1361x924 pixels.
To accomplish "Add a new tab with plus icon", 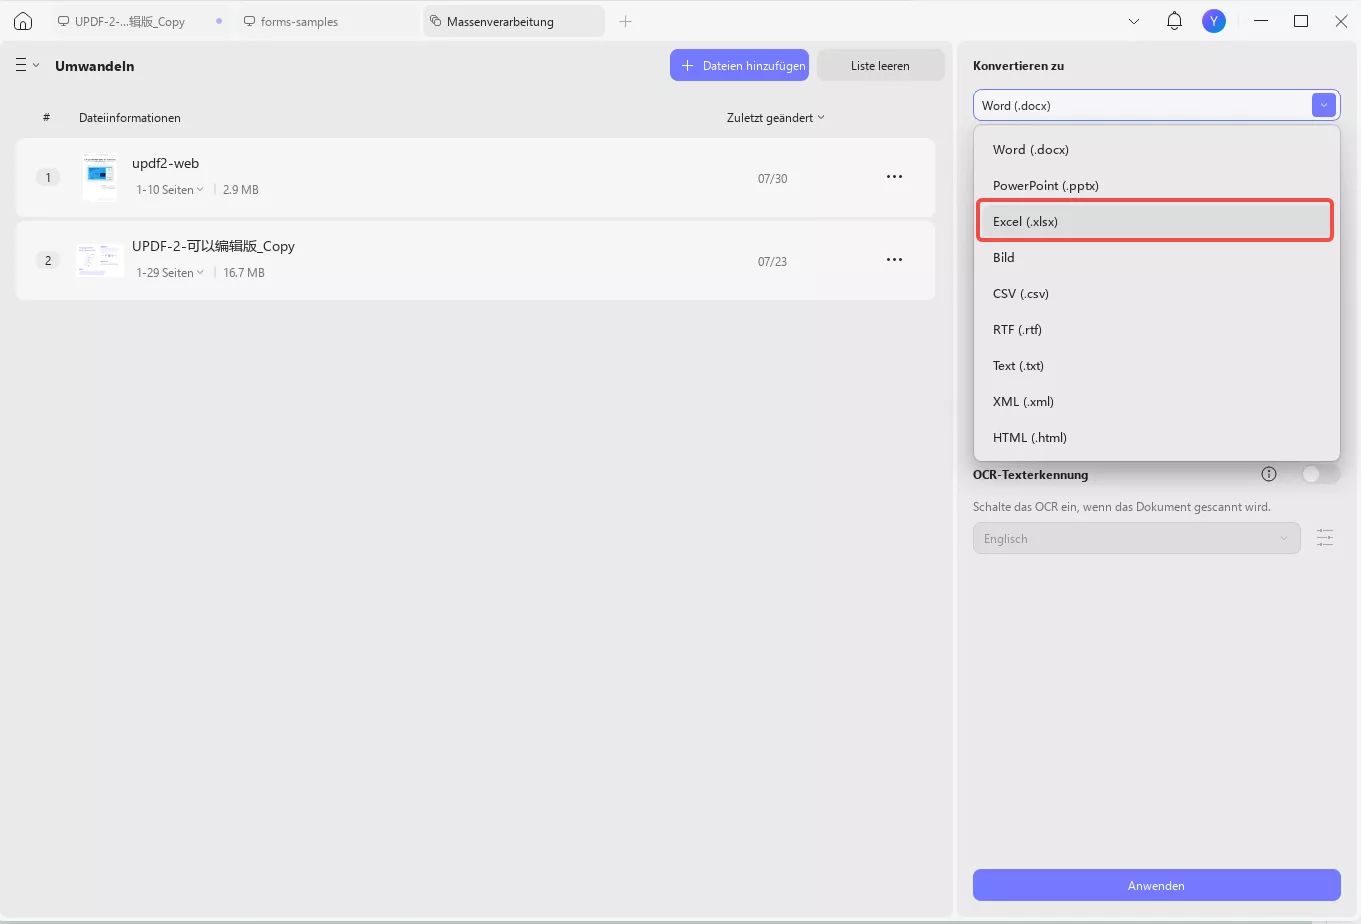I will pos(625,21).
